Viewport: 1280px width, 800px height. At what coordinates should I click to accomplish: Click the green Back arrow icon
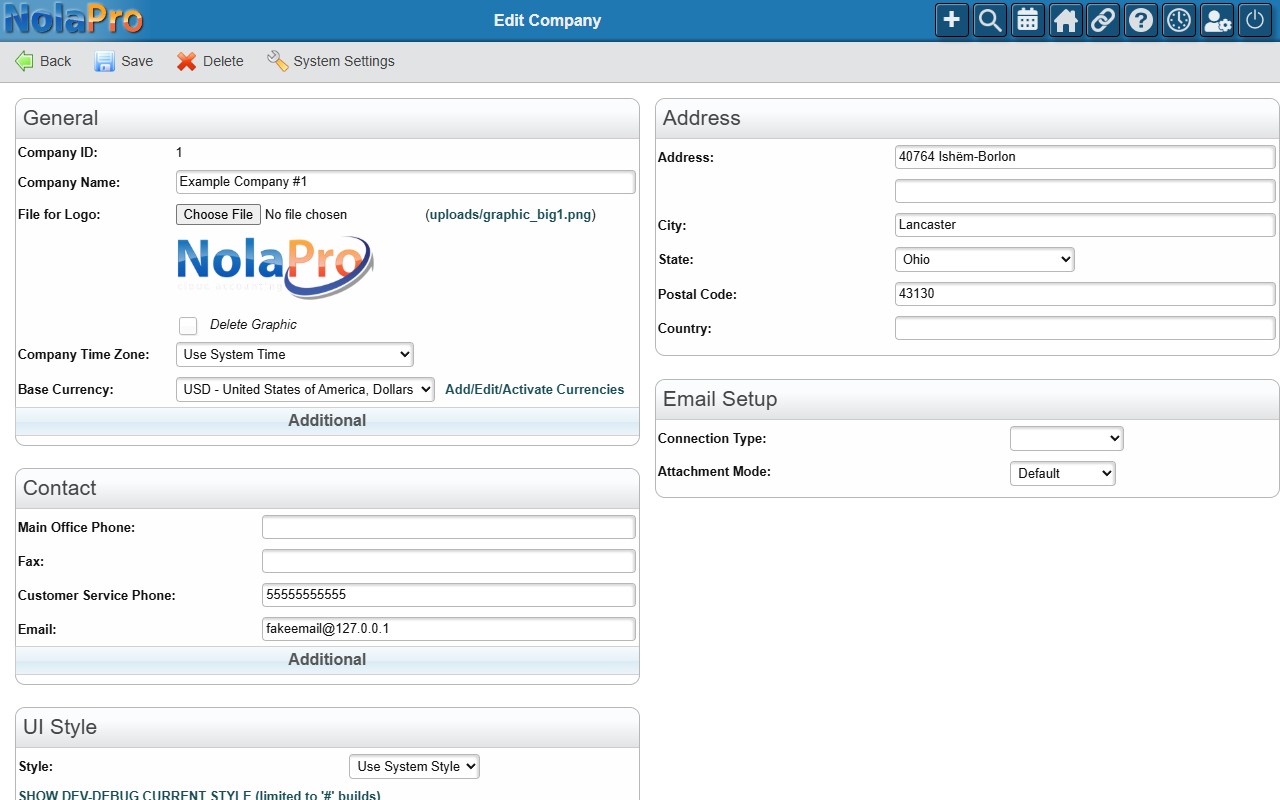pyautogui.click(x=24, y=61)
